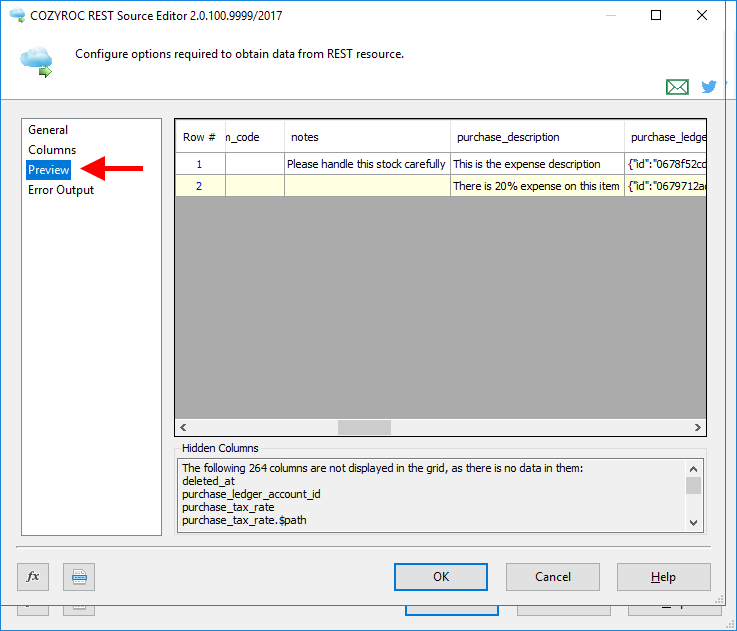Select row number 1 in the grid
Image resolution: width=737 pixels, height=631 pixels.
coord(199,164)
